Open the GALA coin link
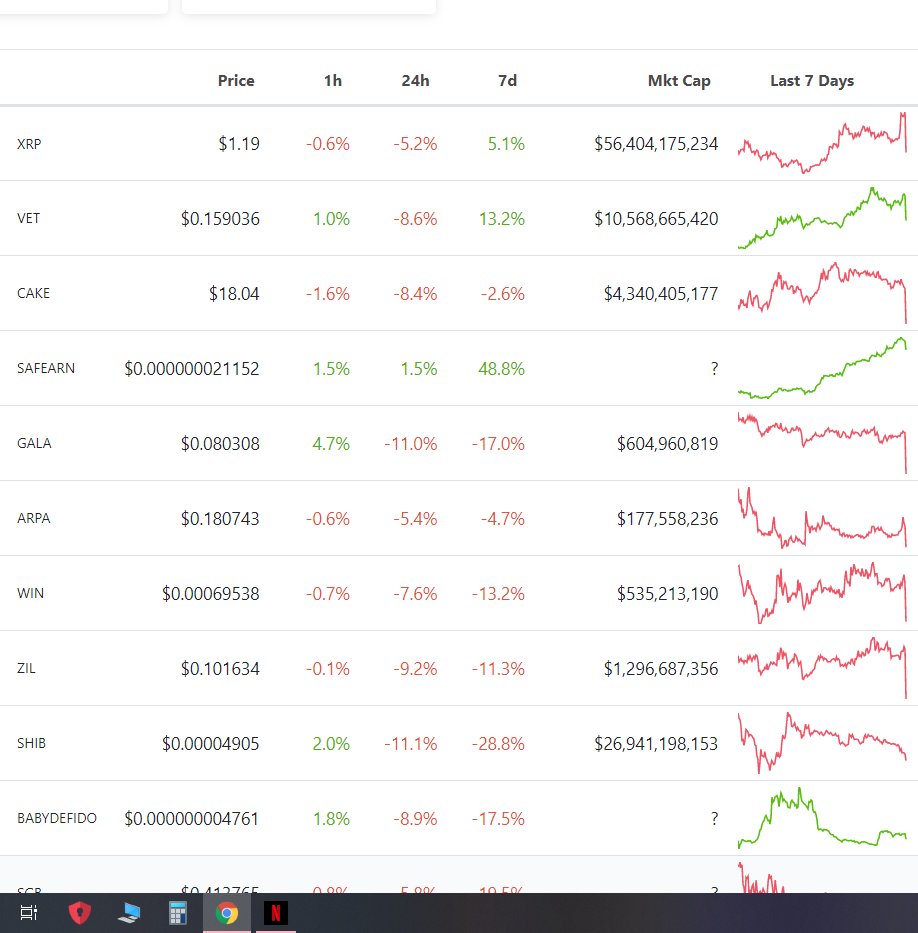Screen dimensions: 918x933 (34, 443)
